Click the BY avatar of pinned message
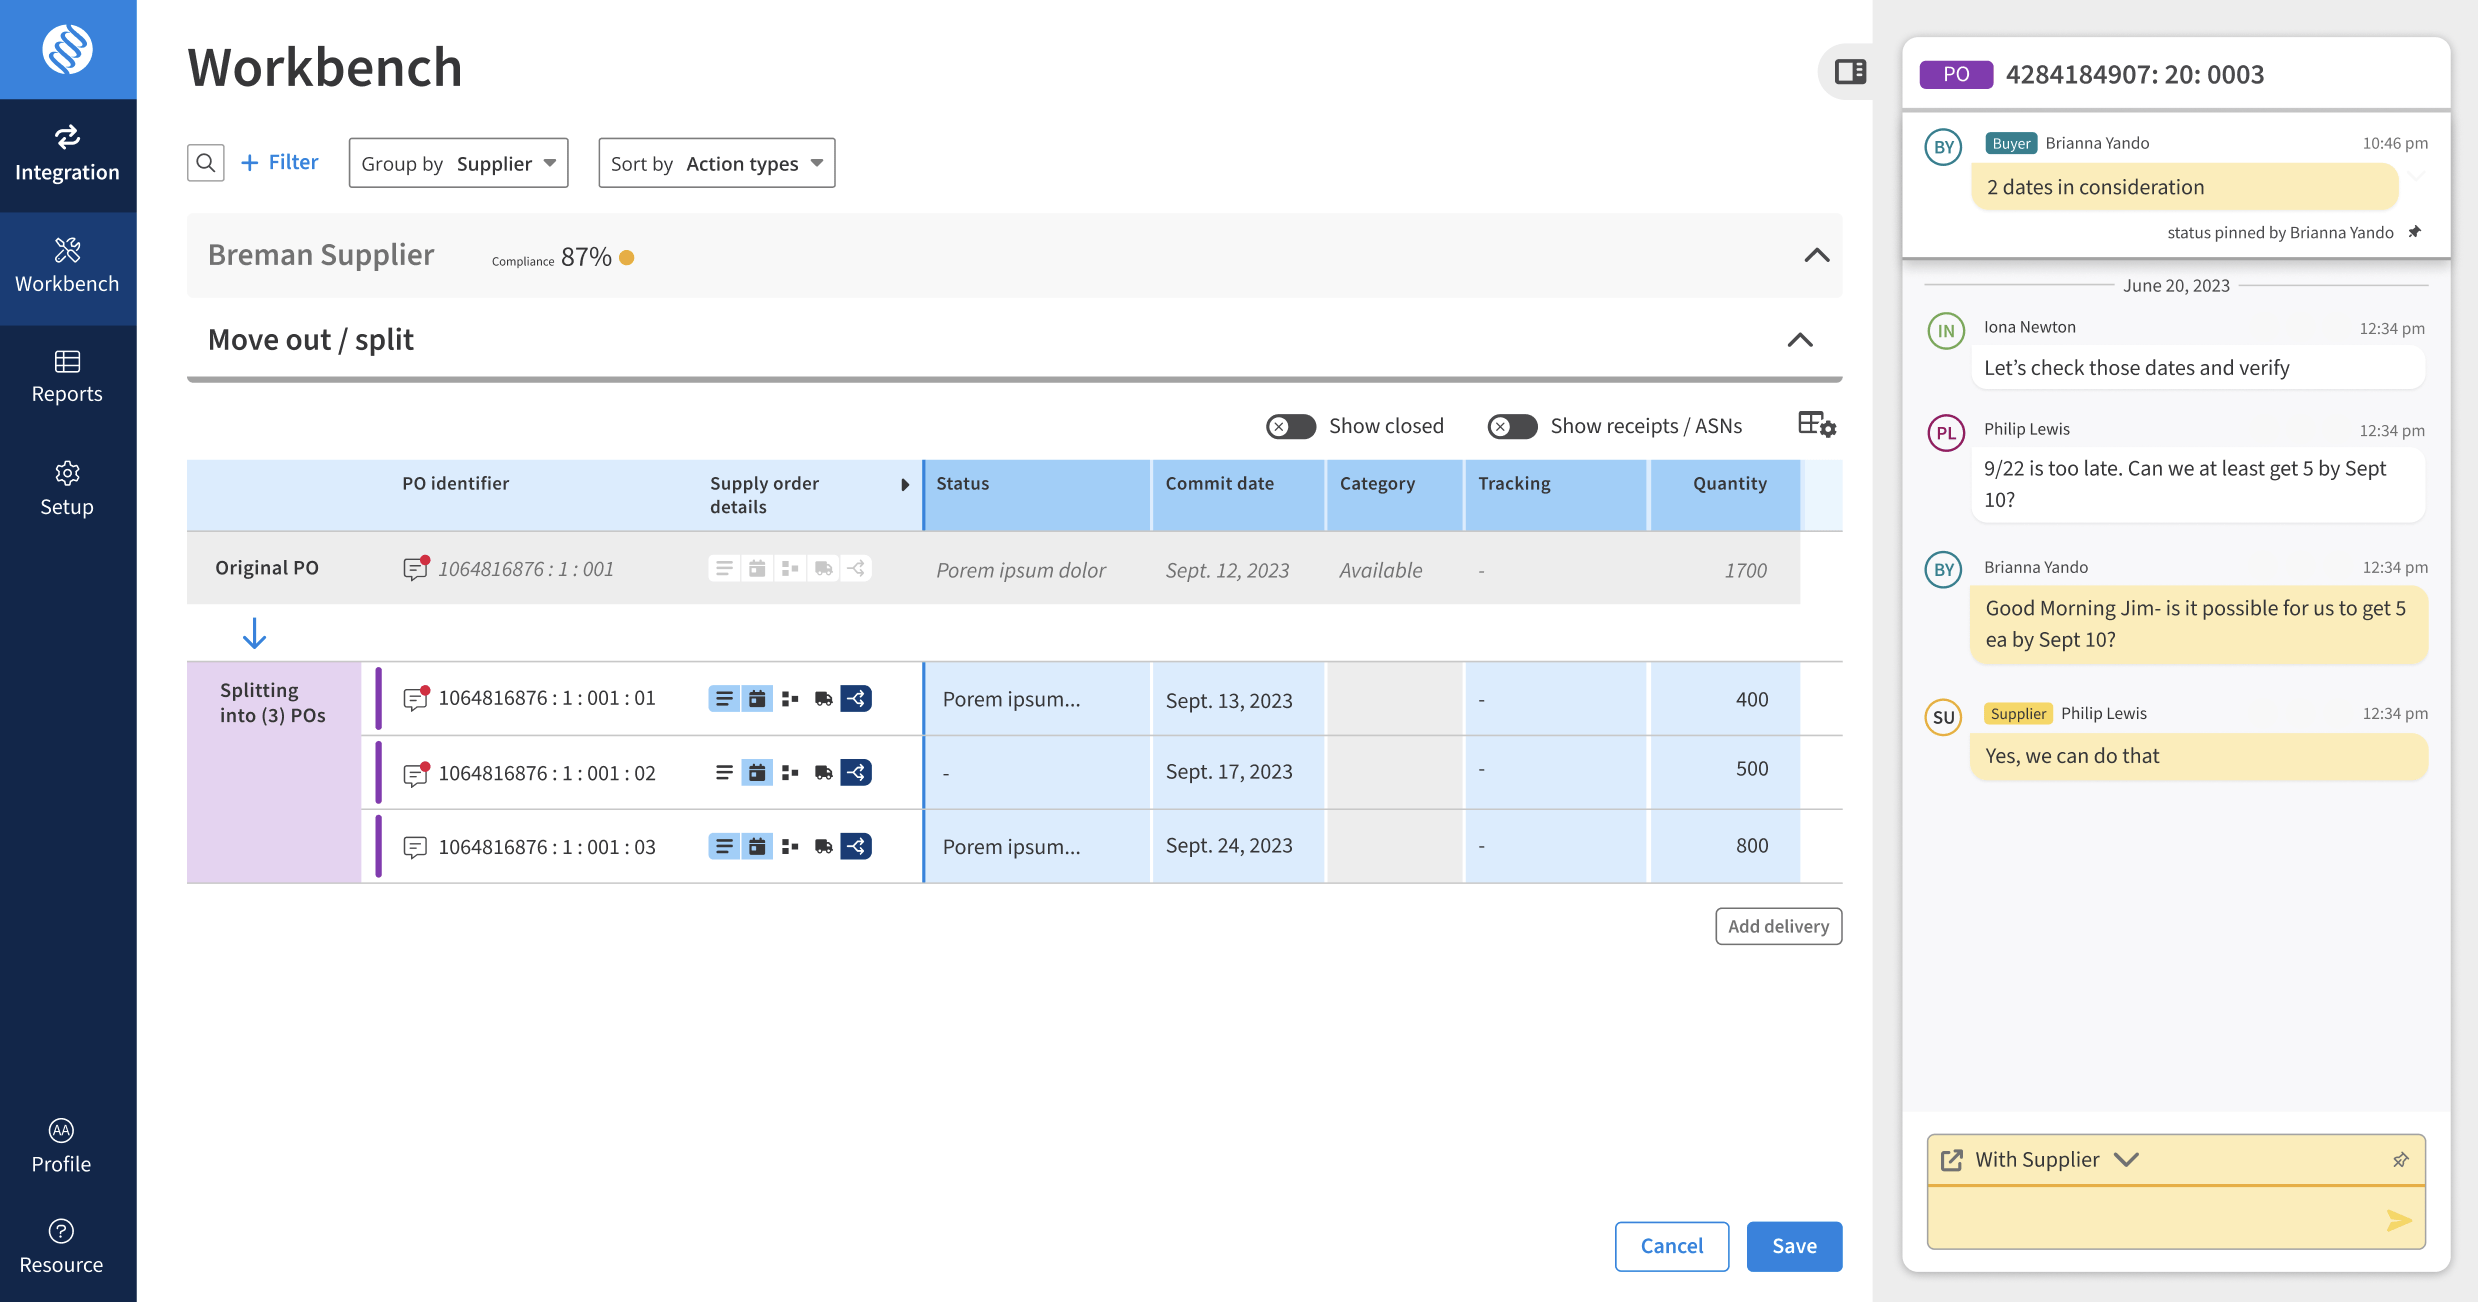Image resolution: width=2478 pixels, height=1302 pixels. pyautogui.click(x=1943, y=147)
